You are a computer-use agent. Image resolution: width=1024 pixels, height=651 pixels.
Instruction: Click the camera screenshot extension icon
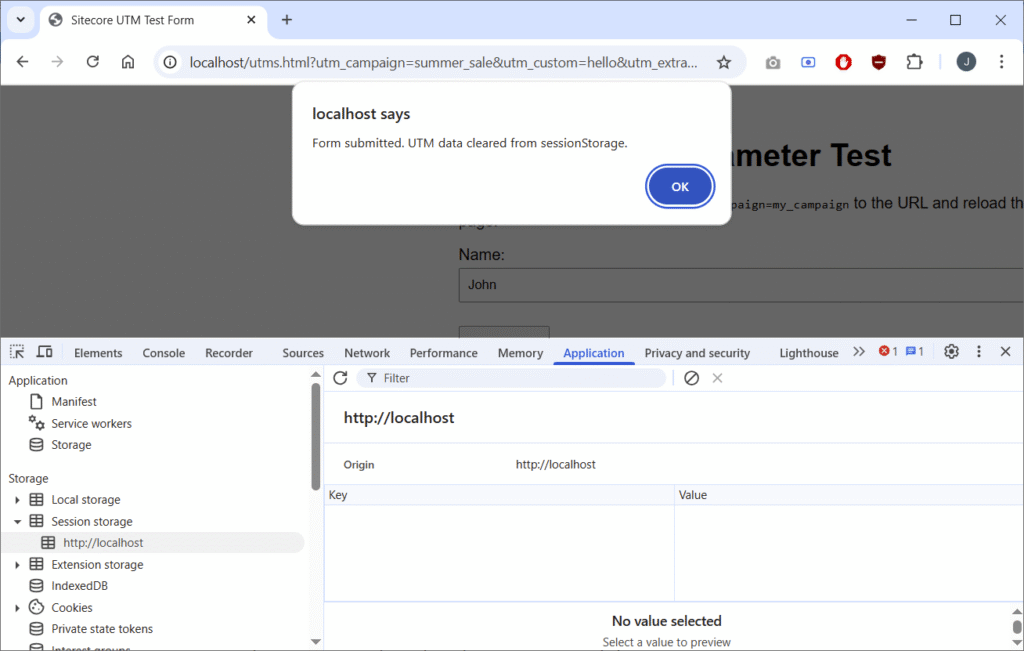[773, 63]
